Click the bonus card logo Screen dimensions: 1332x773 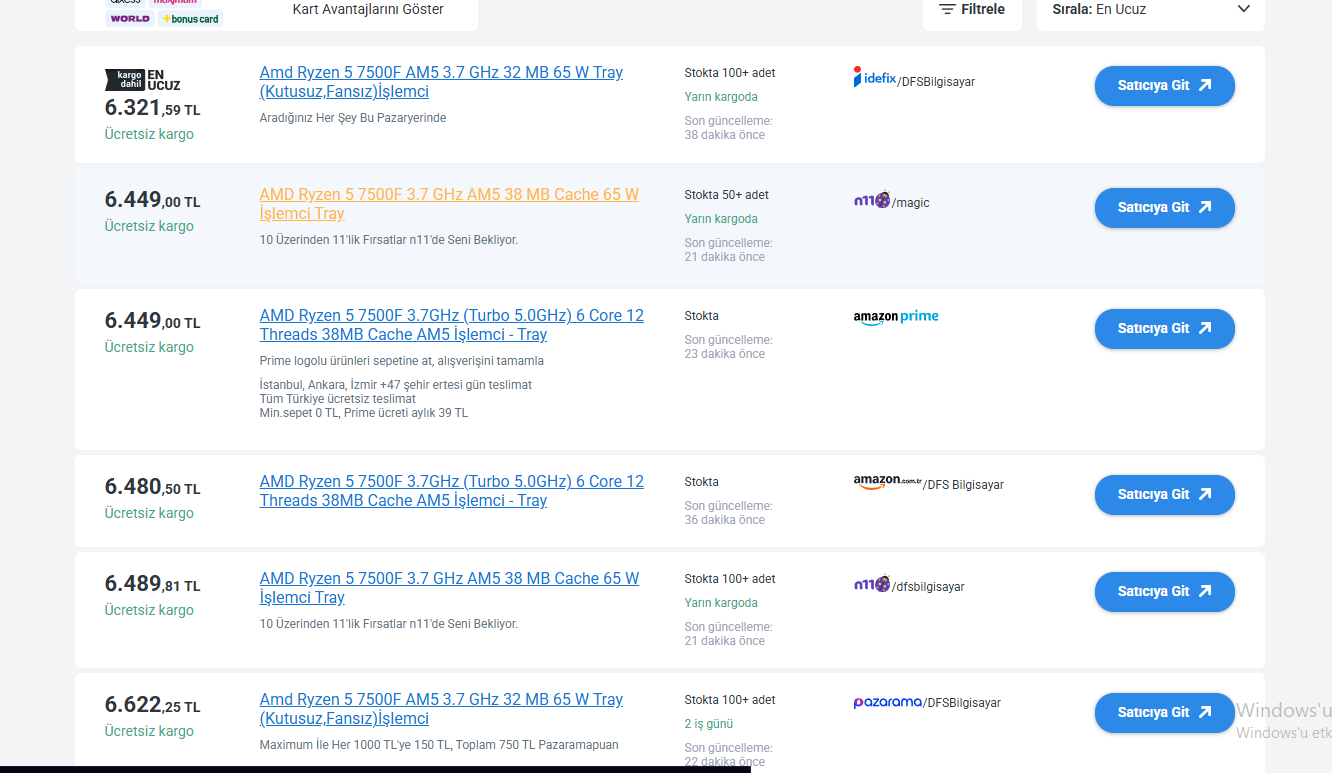tap(190, 18)
